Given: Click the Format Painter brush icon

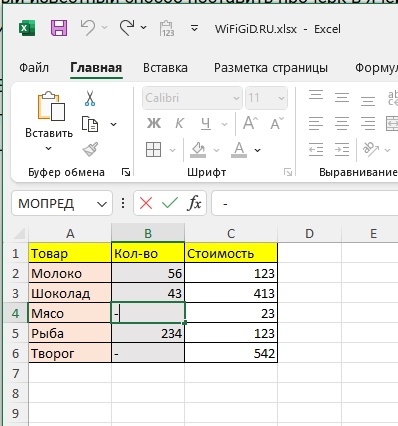Looking at the screenshot, I should 90,149.
